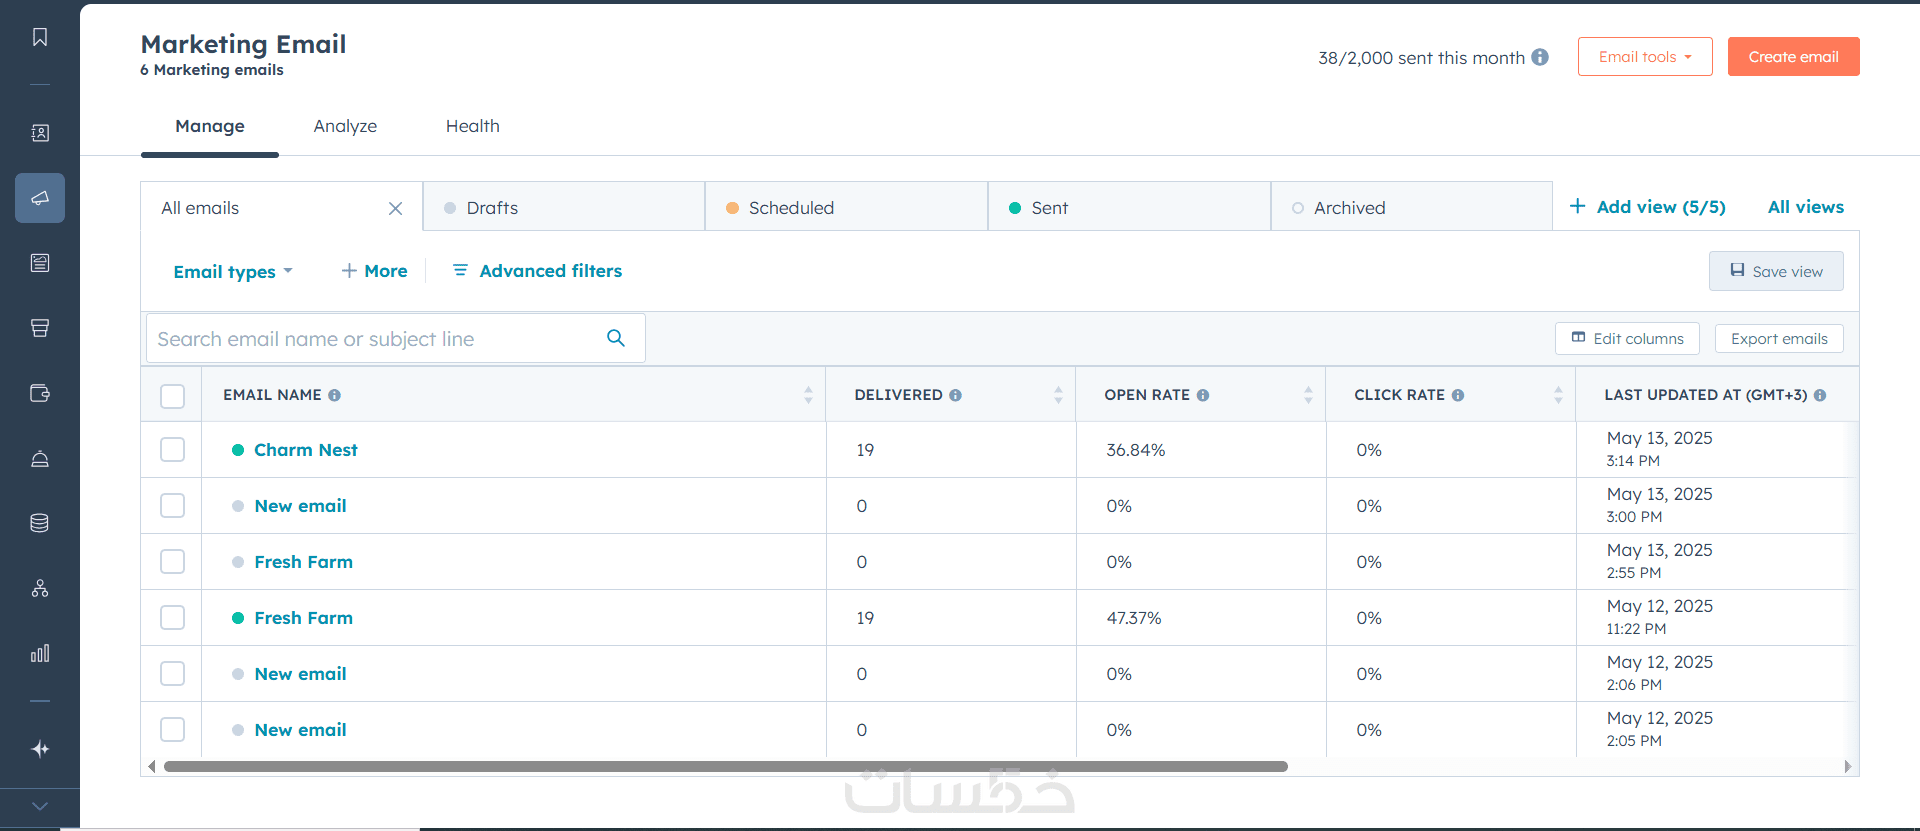Image resolution: width=1920 pixels, height=831 pixels.
Task: Open the sparkle AI assistant icon
Action: [x=40, y=749]
